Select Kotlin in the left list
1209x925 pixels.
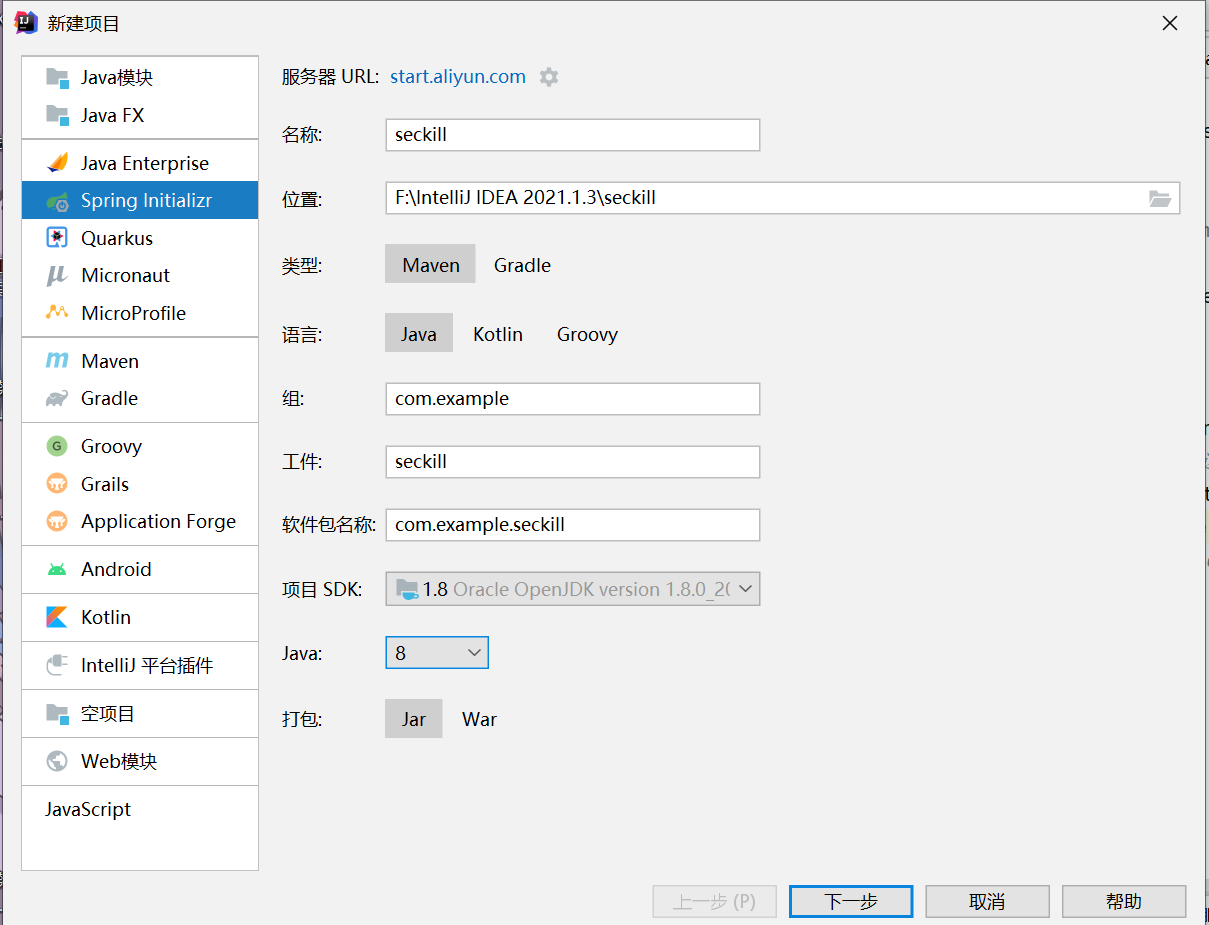pyautogui.click(x=140, y=617)
